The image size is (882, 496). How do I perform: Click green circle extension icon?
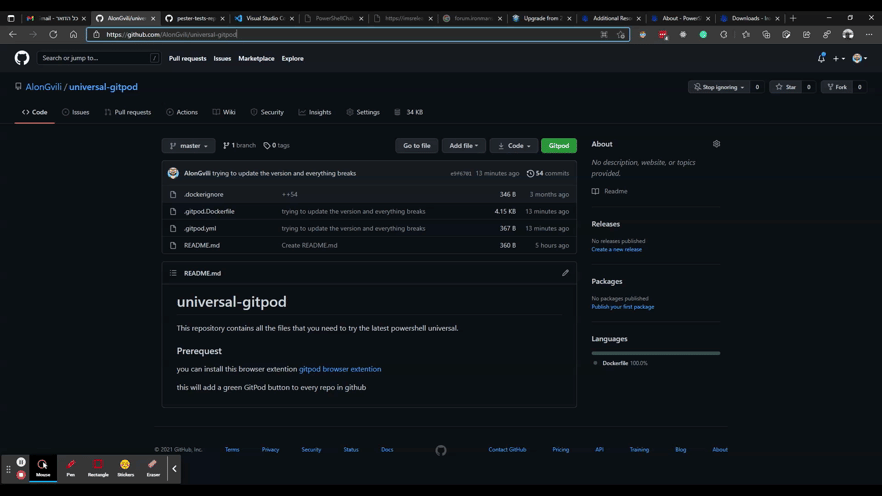coord(703,34)
